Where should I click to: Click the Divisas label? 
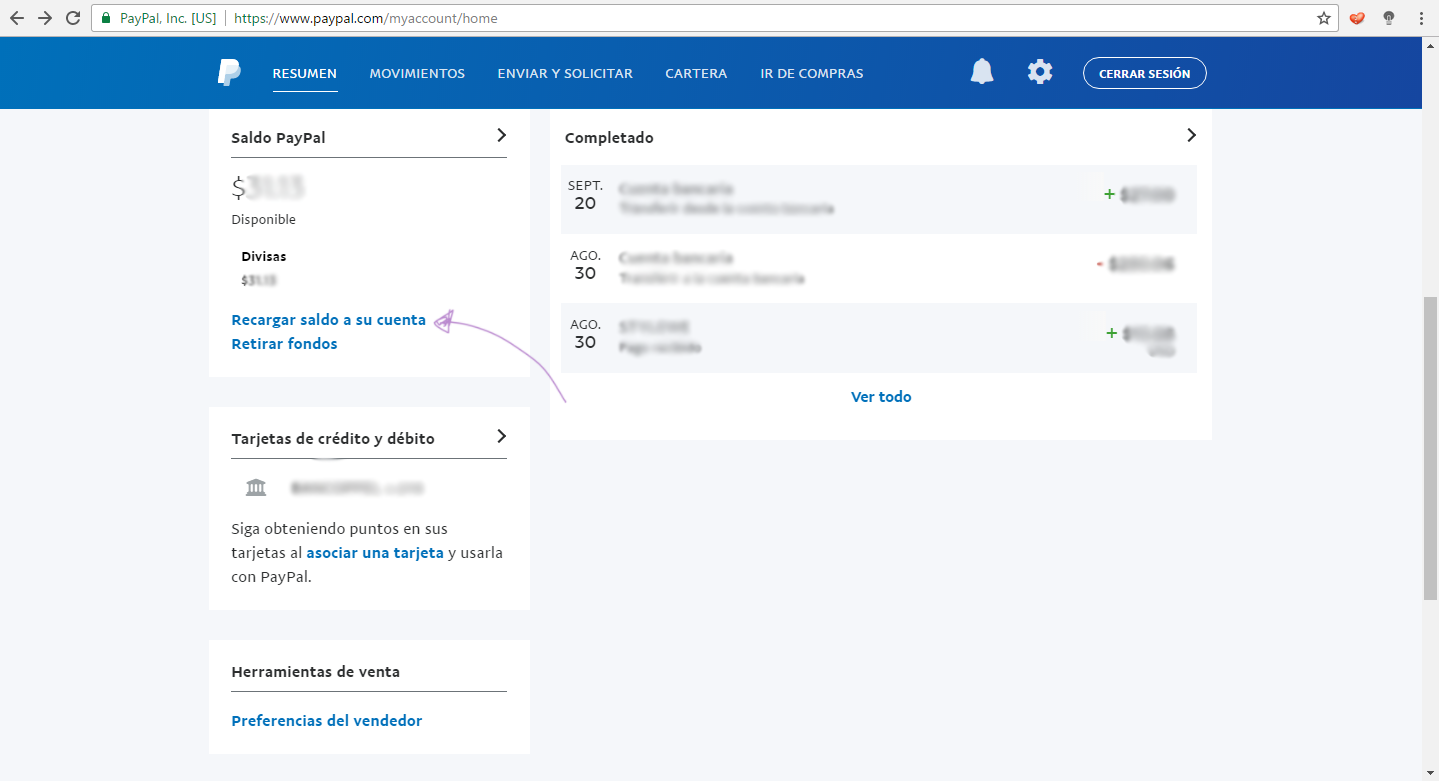[x=264, y=257]
